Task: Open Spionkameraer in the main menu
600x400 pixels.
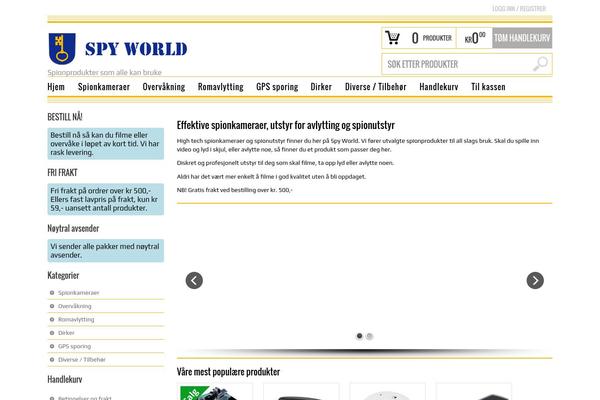Action: (104, 87)
